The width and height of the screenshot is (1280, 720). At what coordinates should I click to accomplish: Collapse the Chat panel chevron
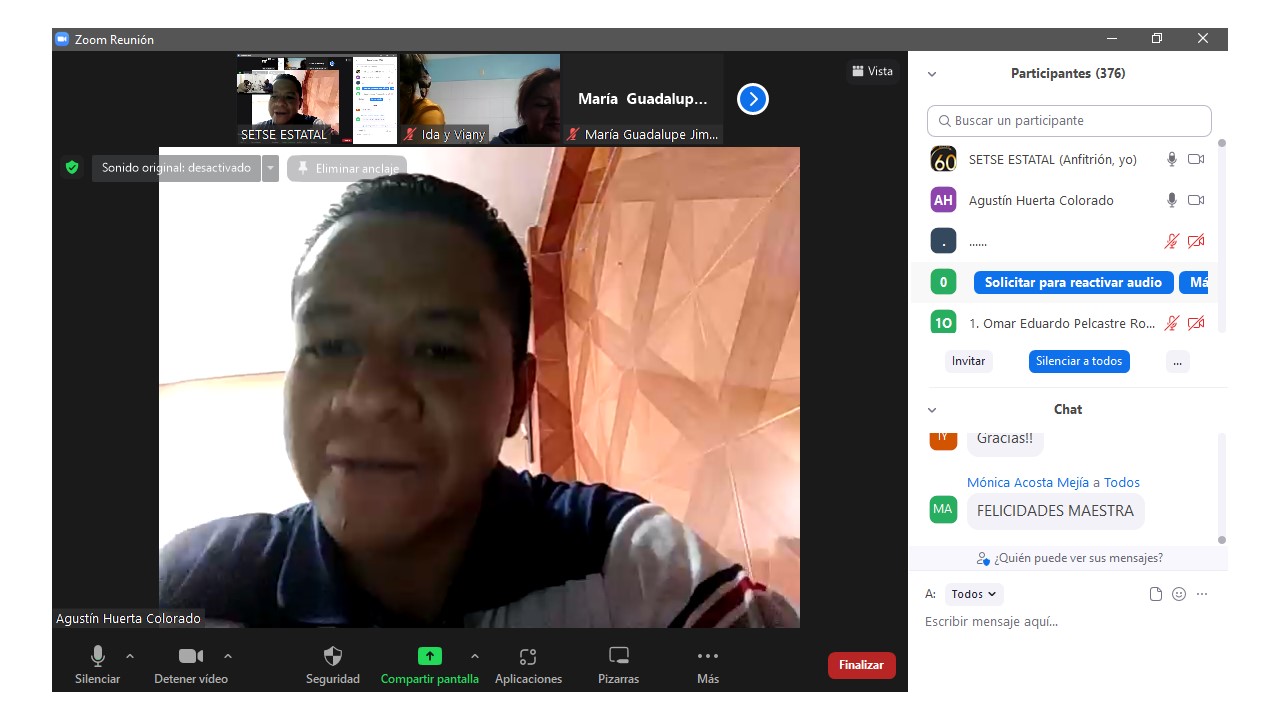932,410
